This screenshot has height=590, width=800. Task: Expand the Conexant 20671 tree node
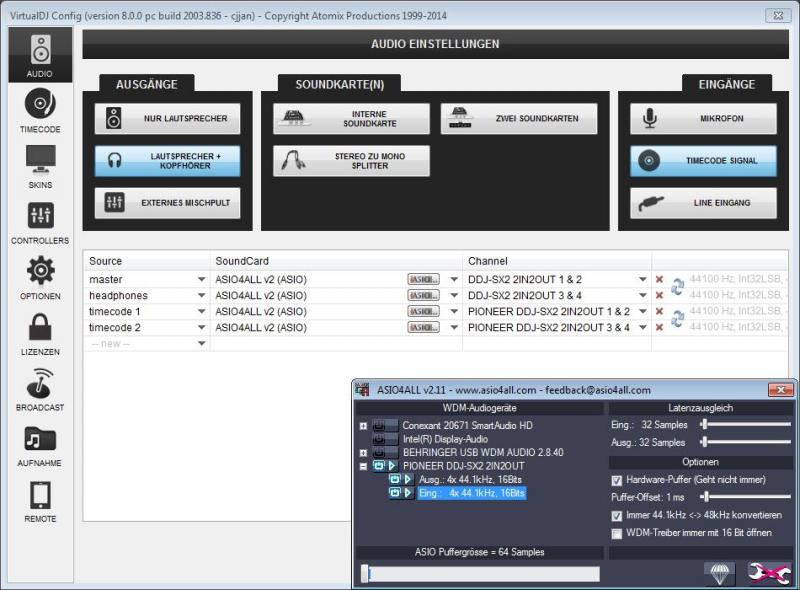(363, 426)
